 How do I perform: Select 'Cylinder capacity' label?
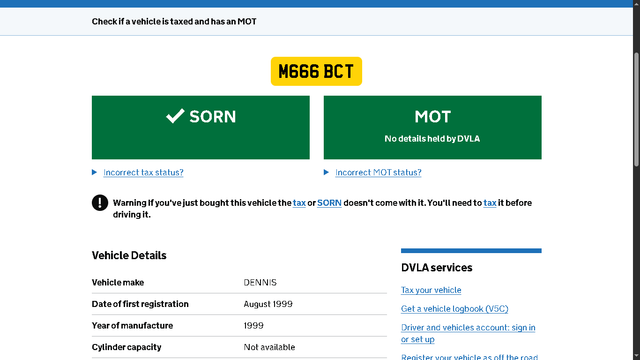(127, 347)
